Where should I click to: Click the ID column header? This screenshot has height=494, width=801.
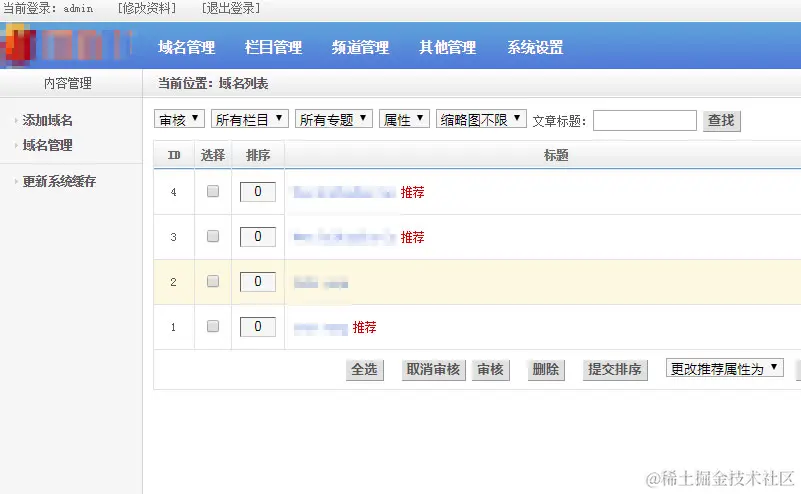[x=174, y=155]
